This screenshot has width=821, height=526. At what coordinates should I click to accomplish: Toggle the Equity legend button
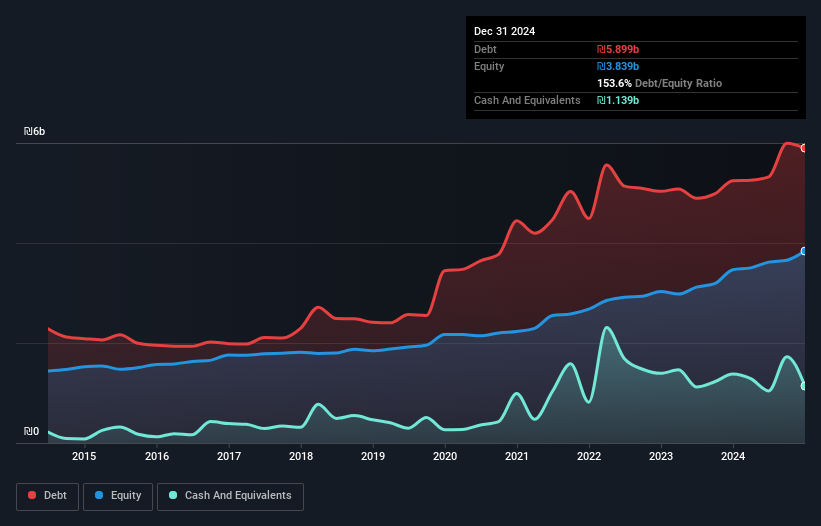tap(118, 496)
